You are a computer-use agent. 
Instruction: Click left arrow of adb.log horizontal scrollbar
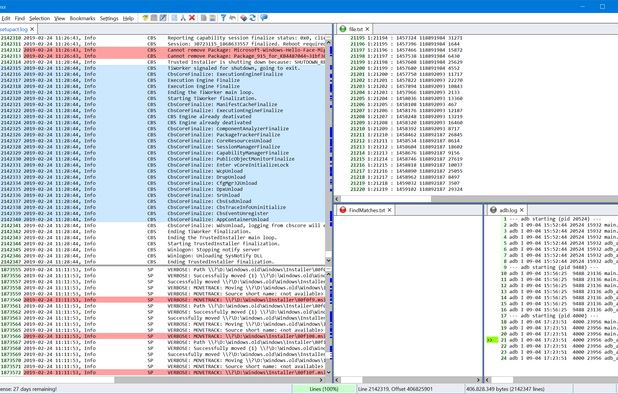coord(488,380)
